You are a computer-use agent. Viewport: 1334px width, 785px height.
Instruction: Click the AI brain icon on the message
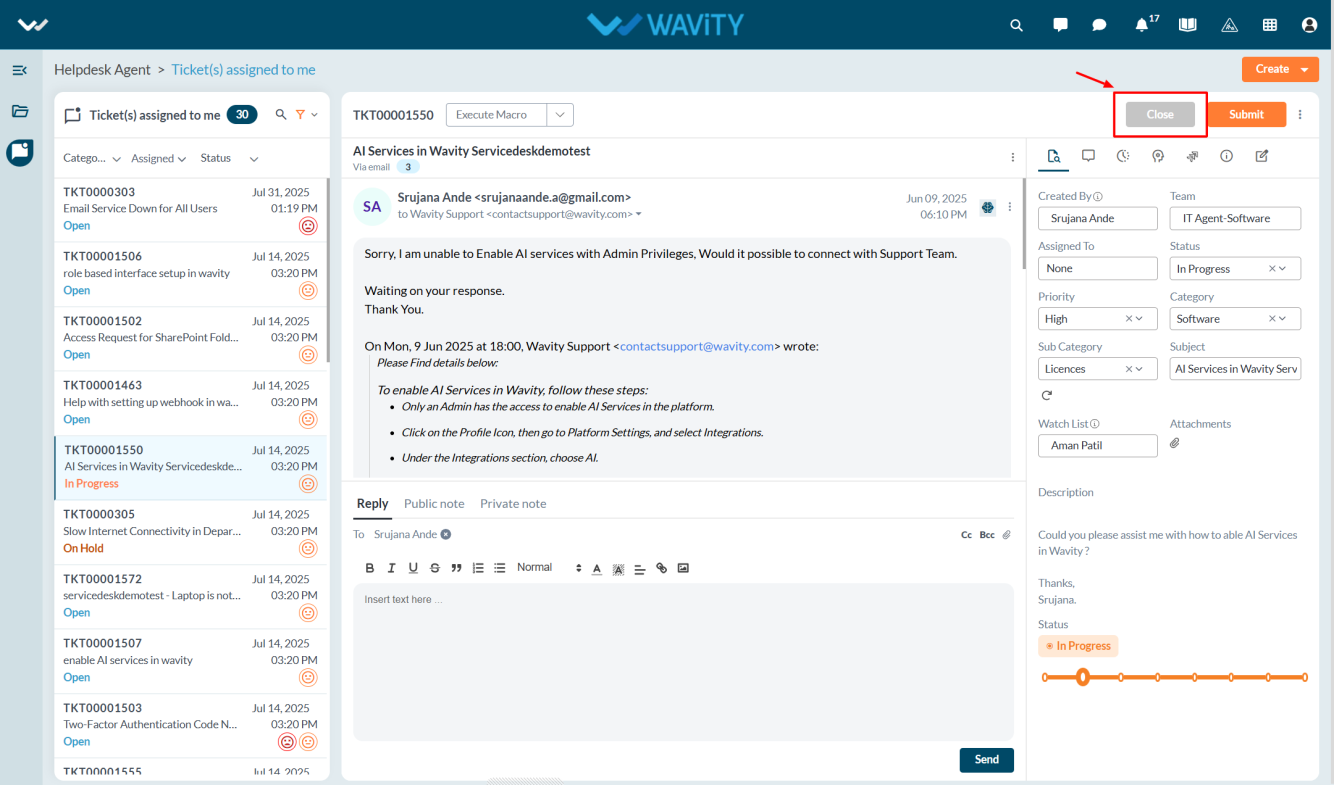click(x=988, y=207)
